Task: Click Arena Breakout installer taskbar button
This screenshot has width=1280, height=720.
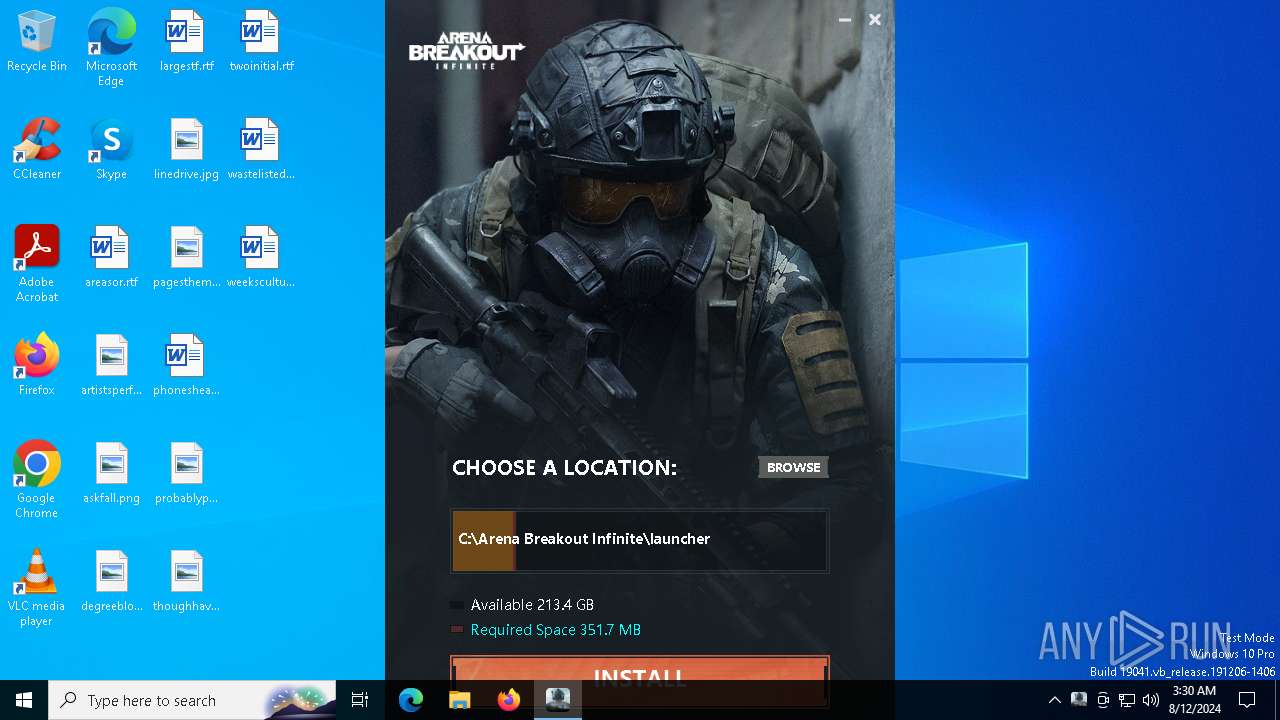Action: [x=557, y=700]
